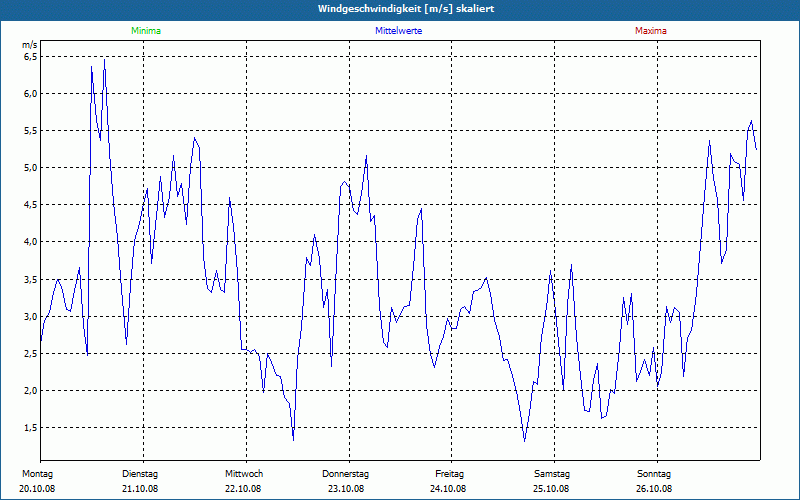The height and width of the screenshot is (500, 800).
Task: Click the date 24.10.08
Action: tap(448, 489)
